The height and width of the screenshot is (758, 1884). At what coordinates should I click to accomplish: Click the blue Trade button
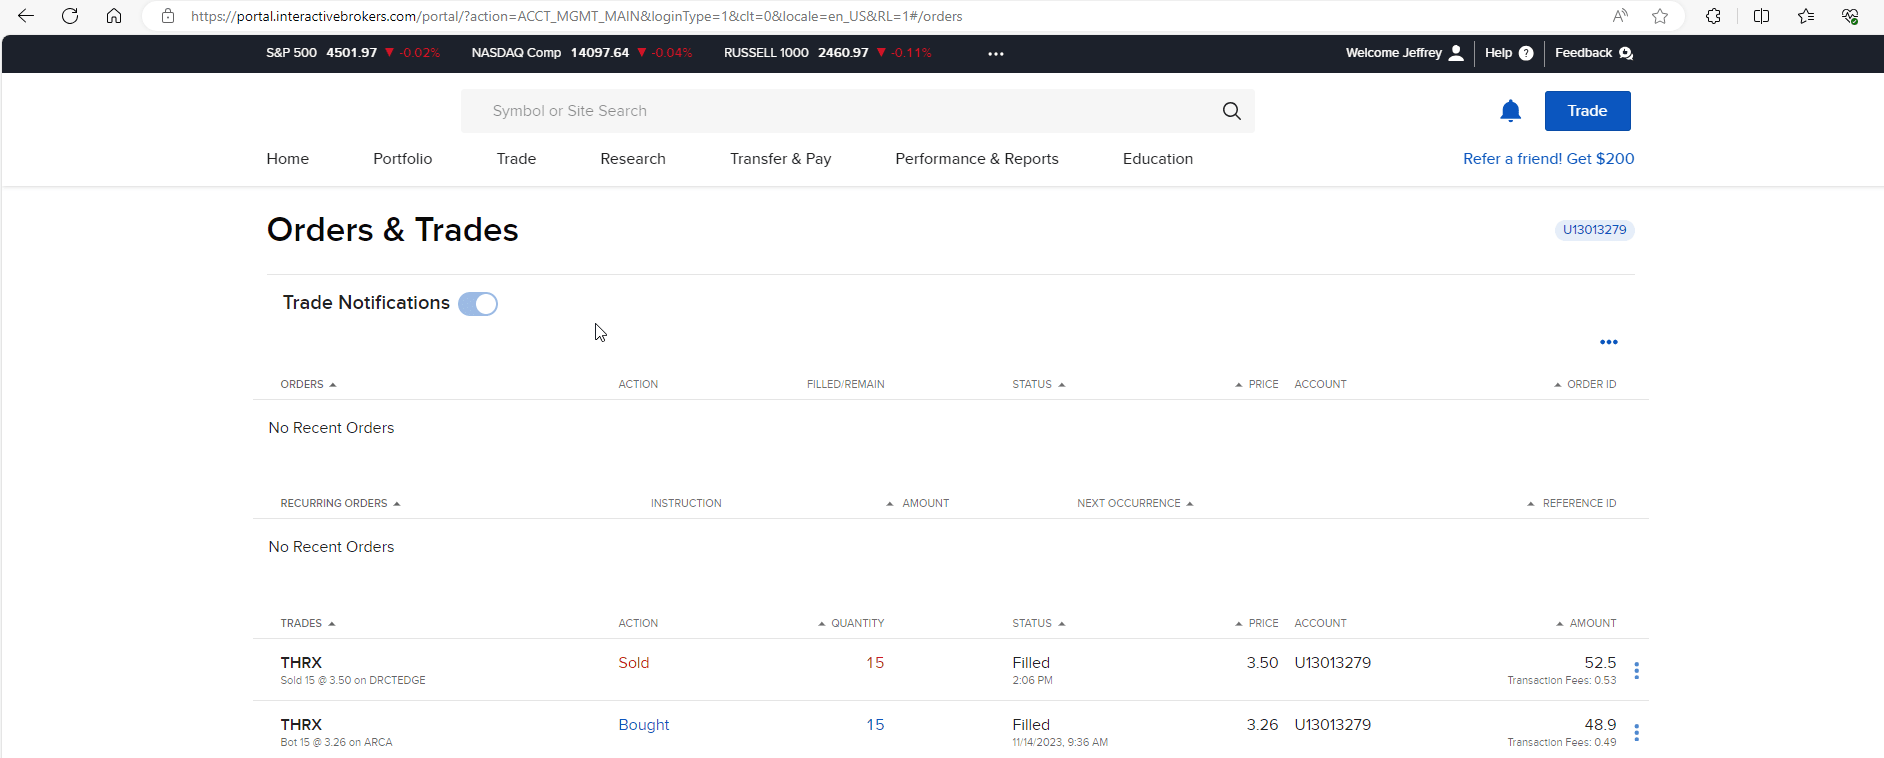click(x=1587, y=111)
